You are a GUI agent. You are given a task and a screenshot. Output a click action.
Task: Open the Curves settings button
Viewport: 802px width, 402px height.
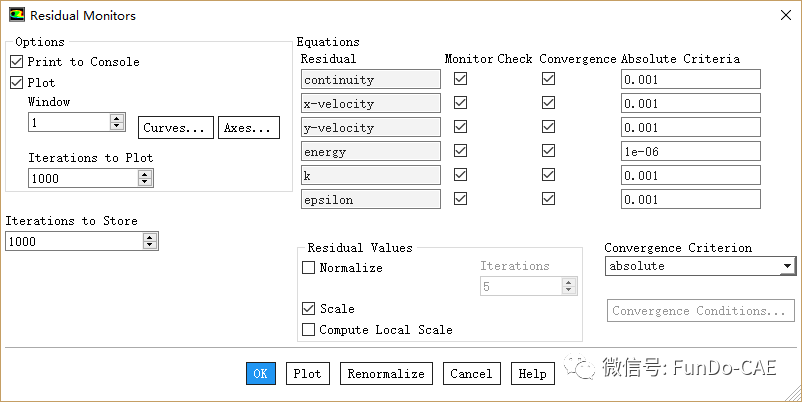pos(175,128)
